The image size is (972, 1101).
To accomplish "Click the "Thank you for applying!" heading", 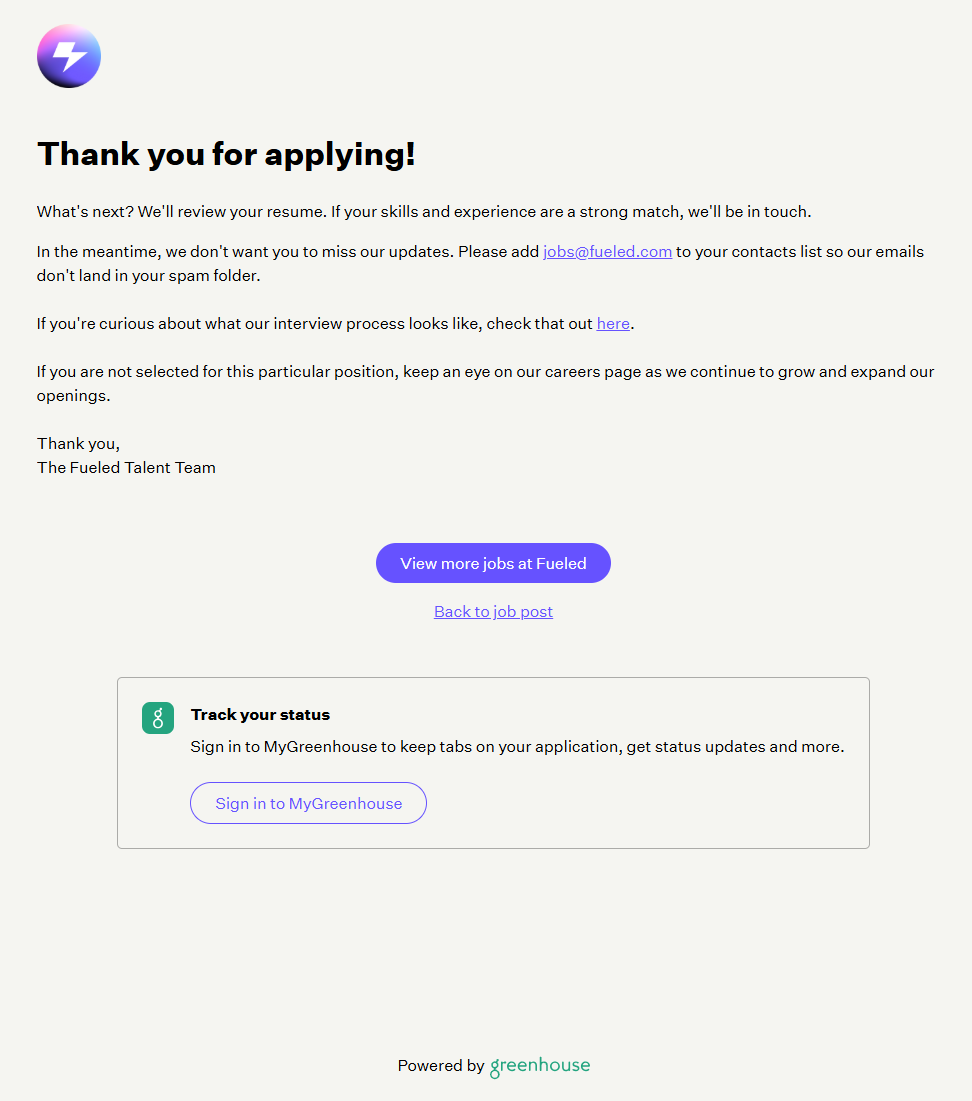I will (x=226, y=154).
